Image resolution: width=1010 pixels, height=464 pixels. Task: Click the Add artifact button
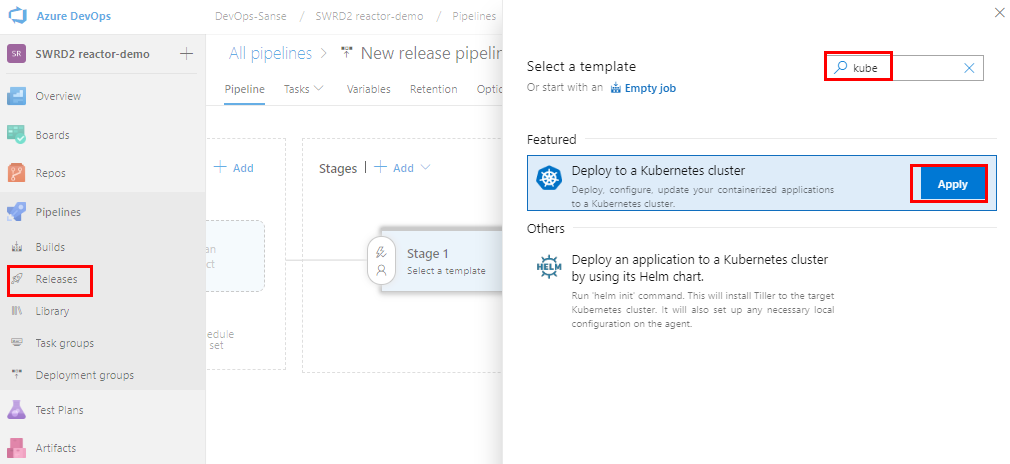click(234, 168)
